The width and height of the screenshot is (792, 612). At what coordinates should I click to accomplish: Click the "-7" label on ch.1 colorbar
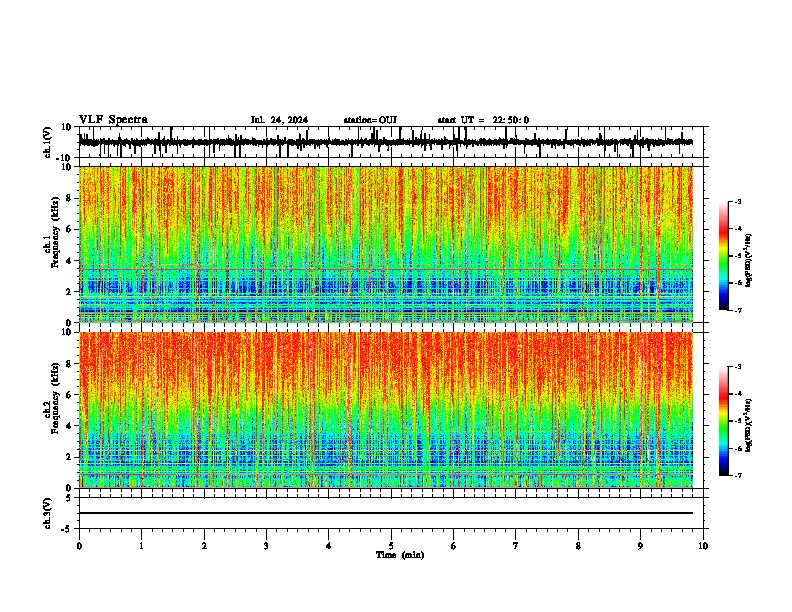[738, 310]
